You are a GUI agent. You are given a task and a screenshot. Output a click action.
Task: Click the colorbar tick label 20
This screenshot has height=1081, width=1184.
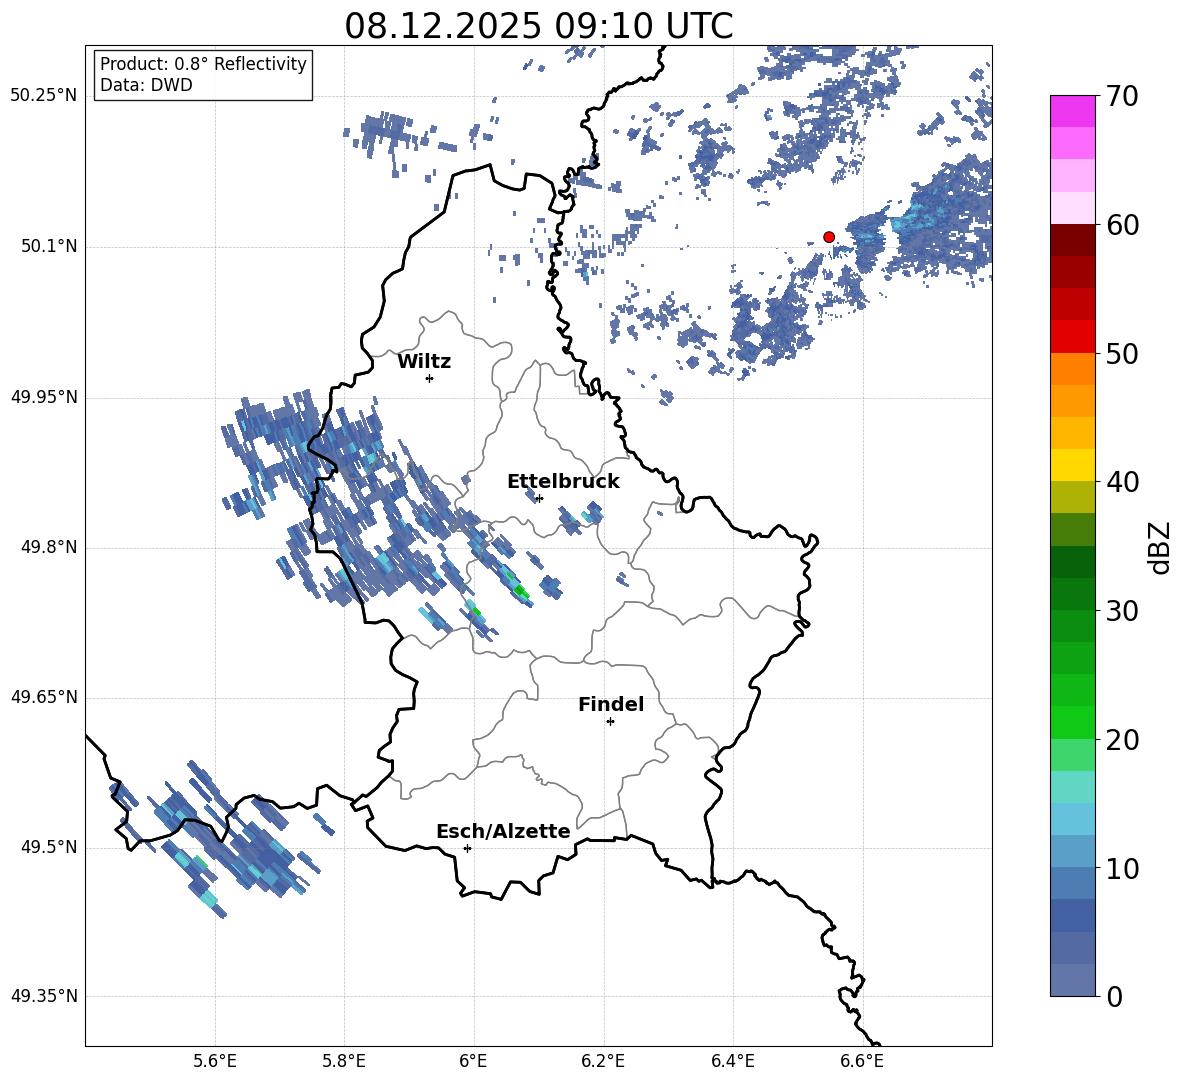pos(1122,740)
